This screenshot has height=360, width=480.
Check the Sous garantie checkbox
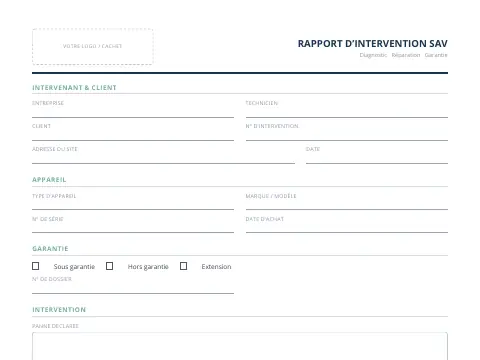click(36, 266)
